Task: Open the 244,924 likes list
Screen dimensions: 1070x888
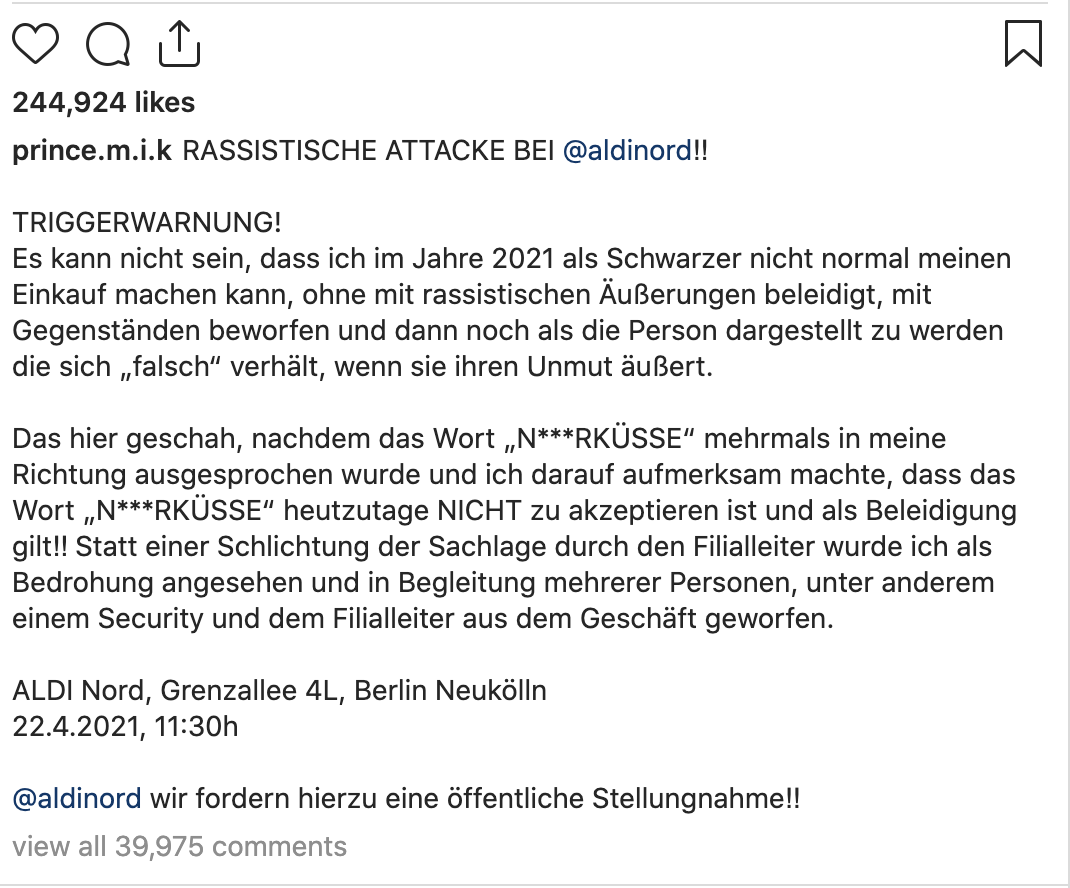Action: (x=104, y=102)
